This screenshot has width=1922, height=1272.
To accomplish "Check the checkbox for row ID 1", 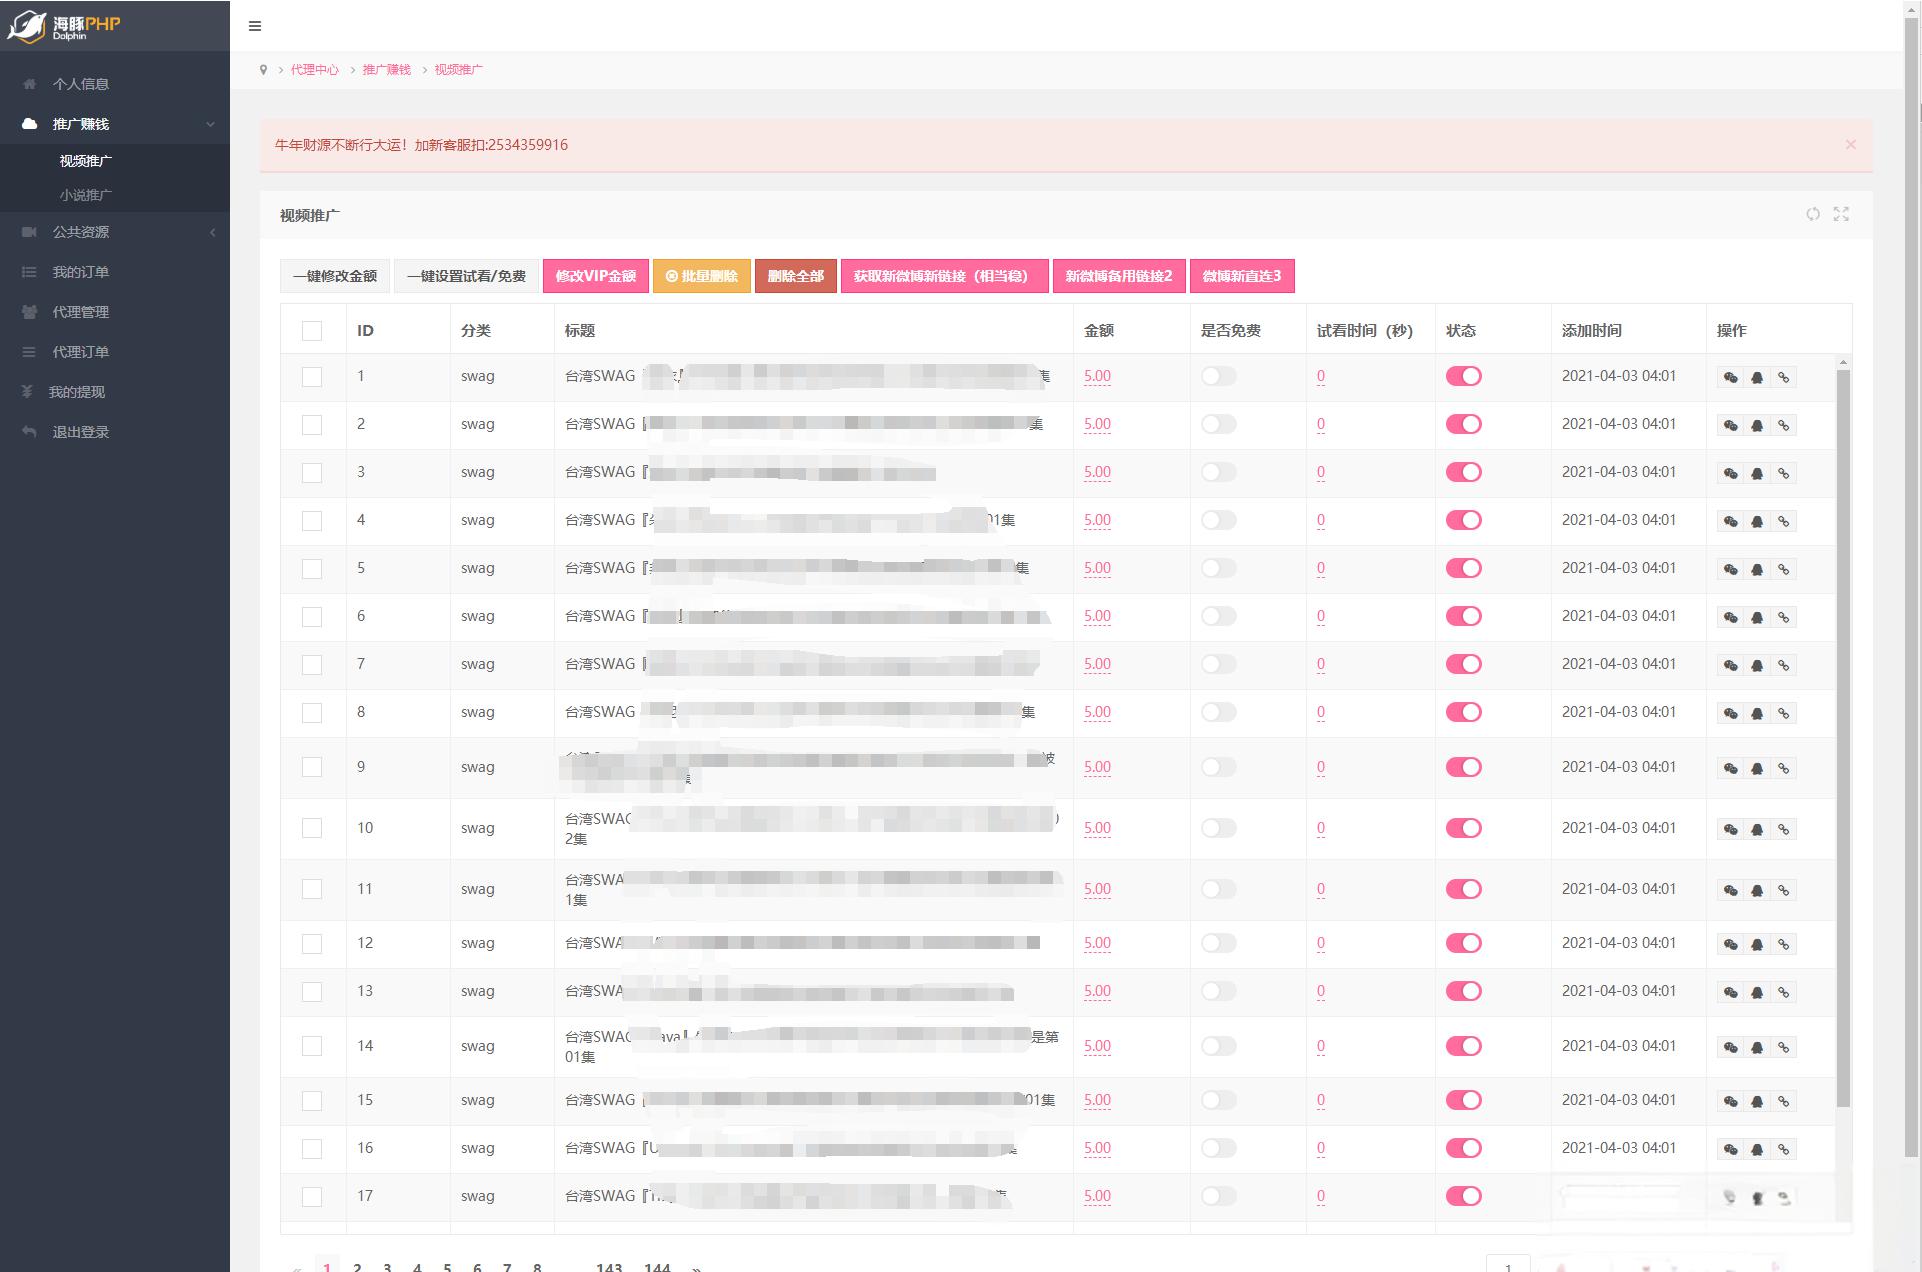I will pyautogui.click(x=312, y=377).
